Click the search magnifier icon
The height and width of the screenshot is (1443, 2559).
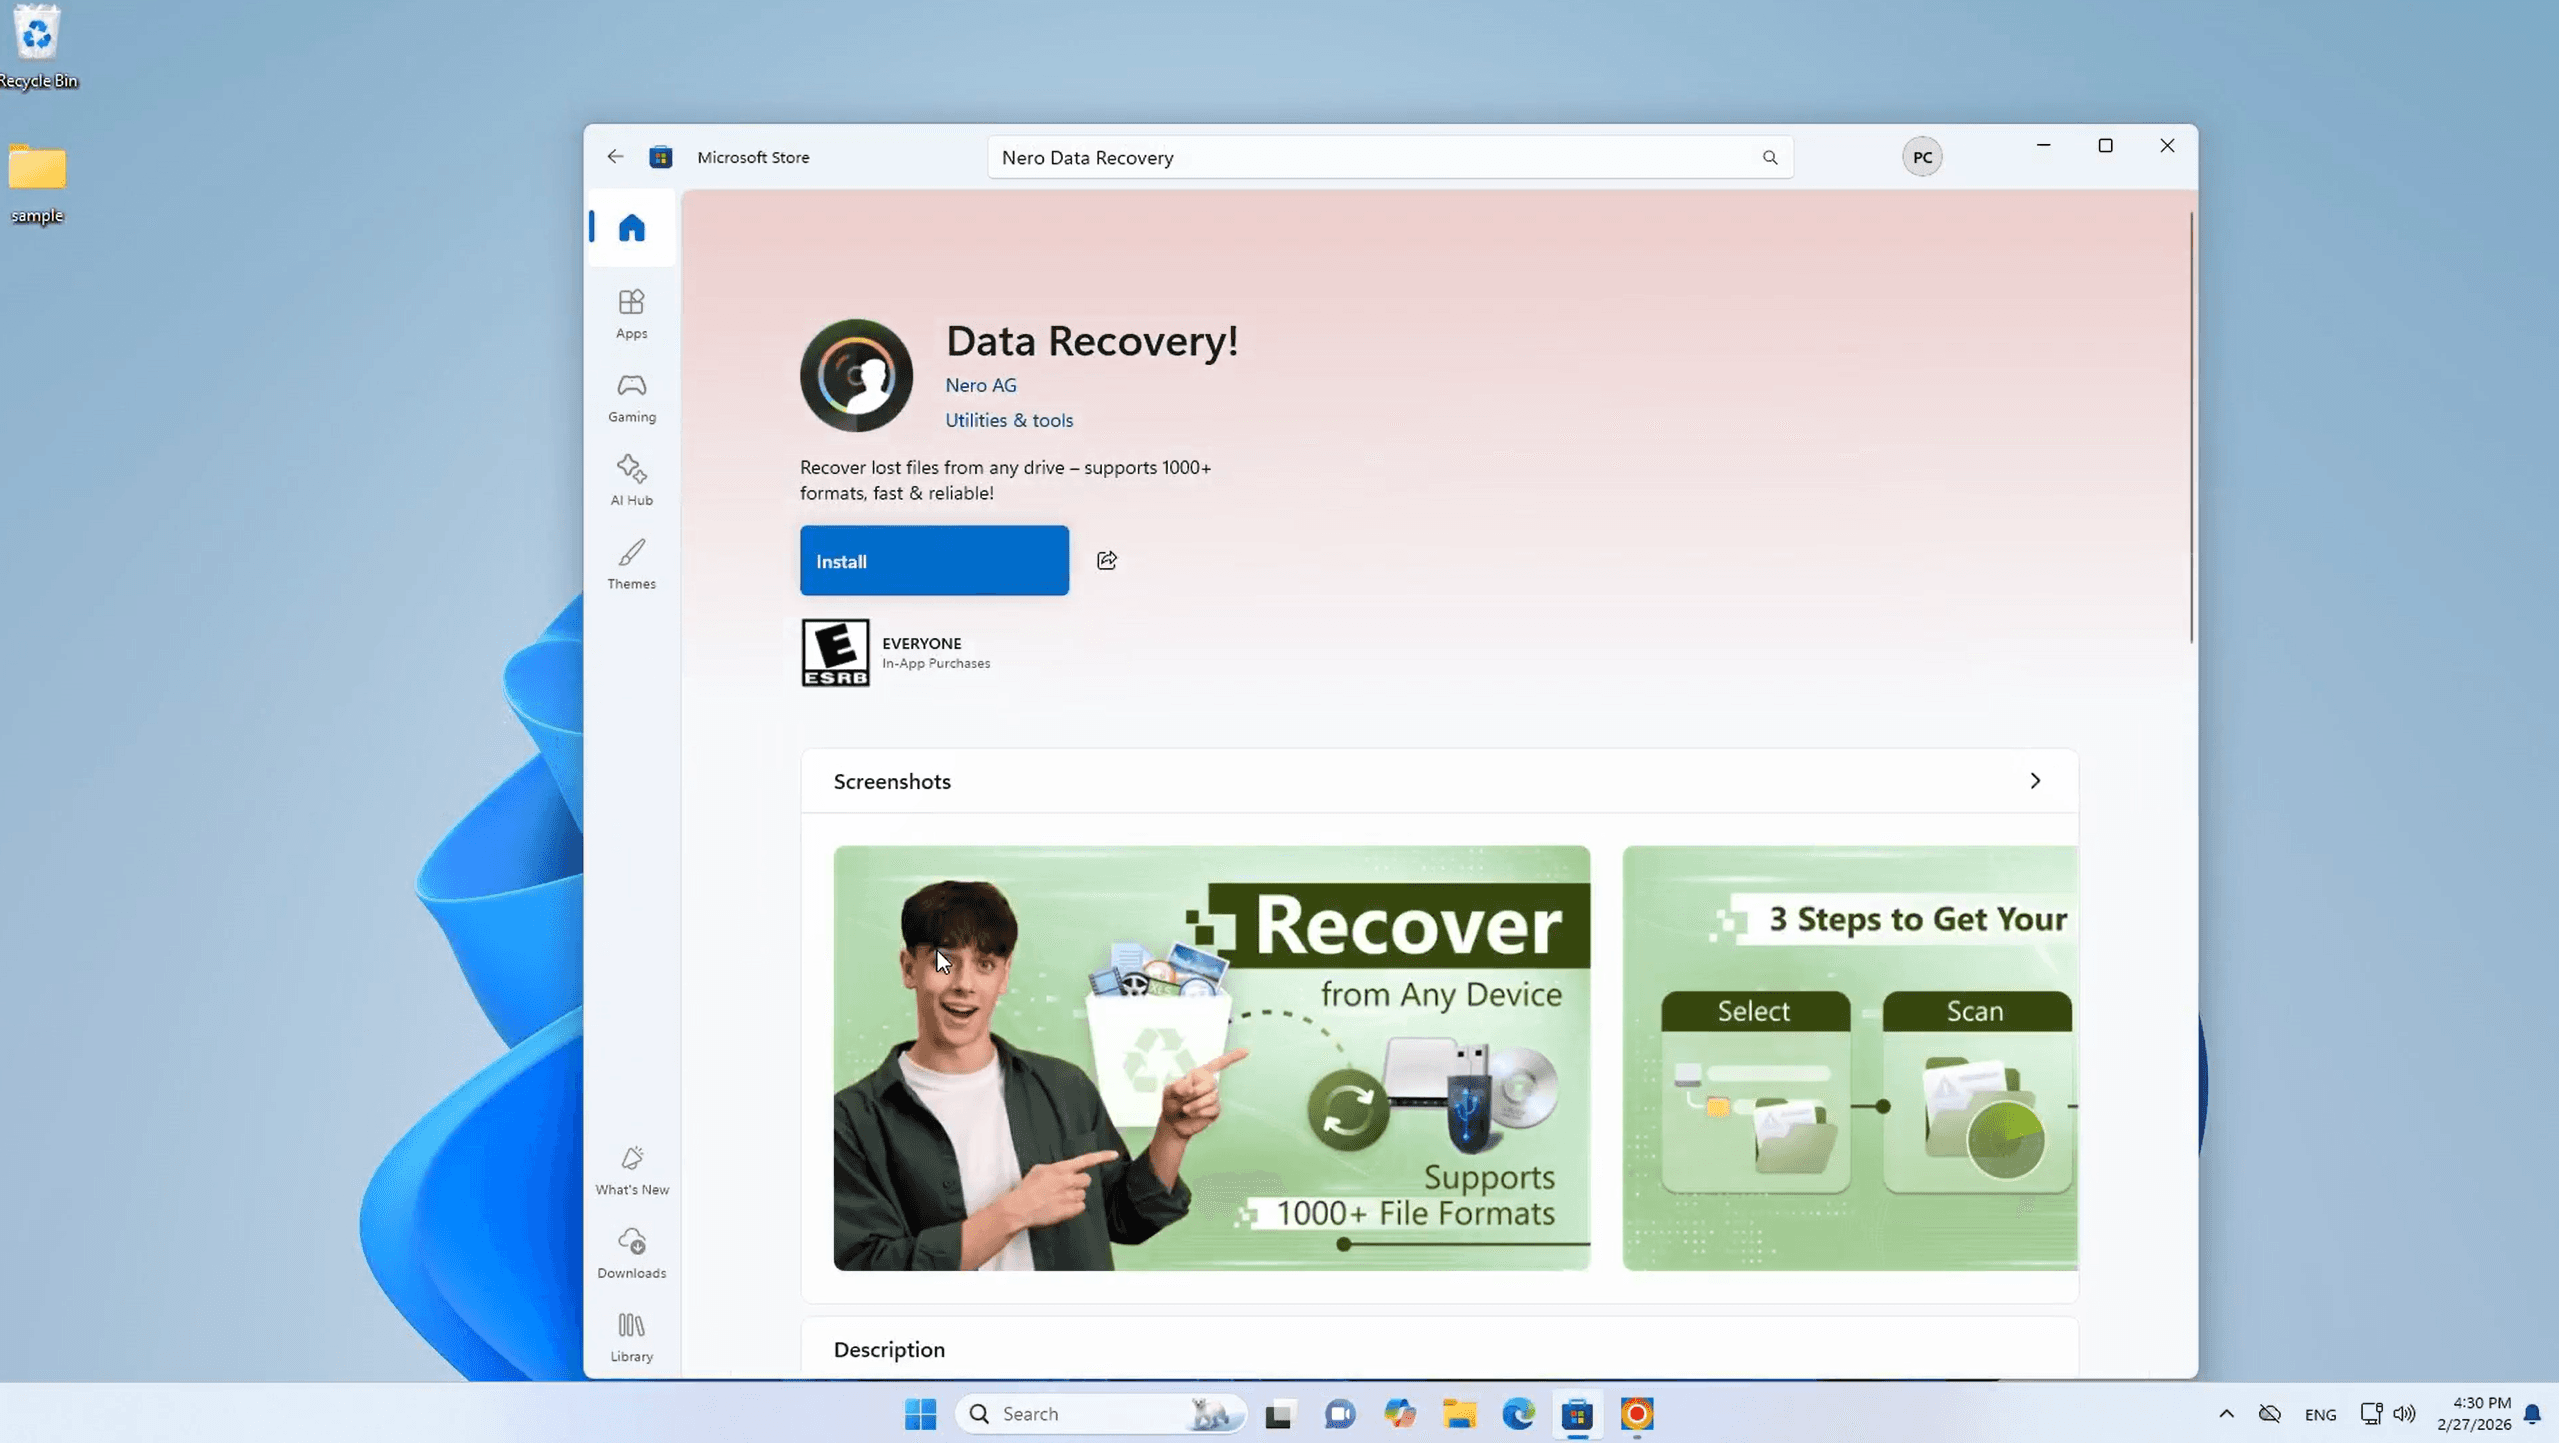(x=1769, y=157)
